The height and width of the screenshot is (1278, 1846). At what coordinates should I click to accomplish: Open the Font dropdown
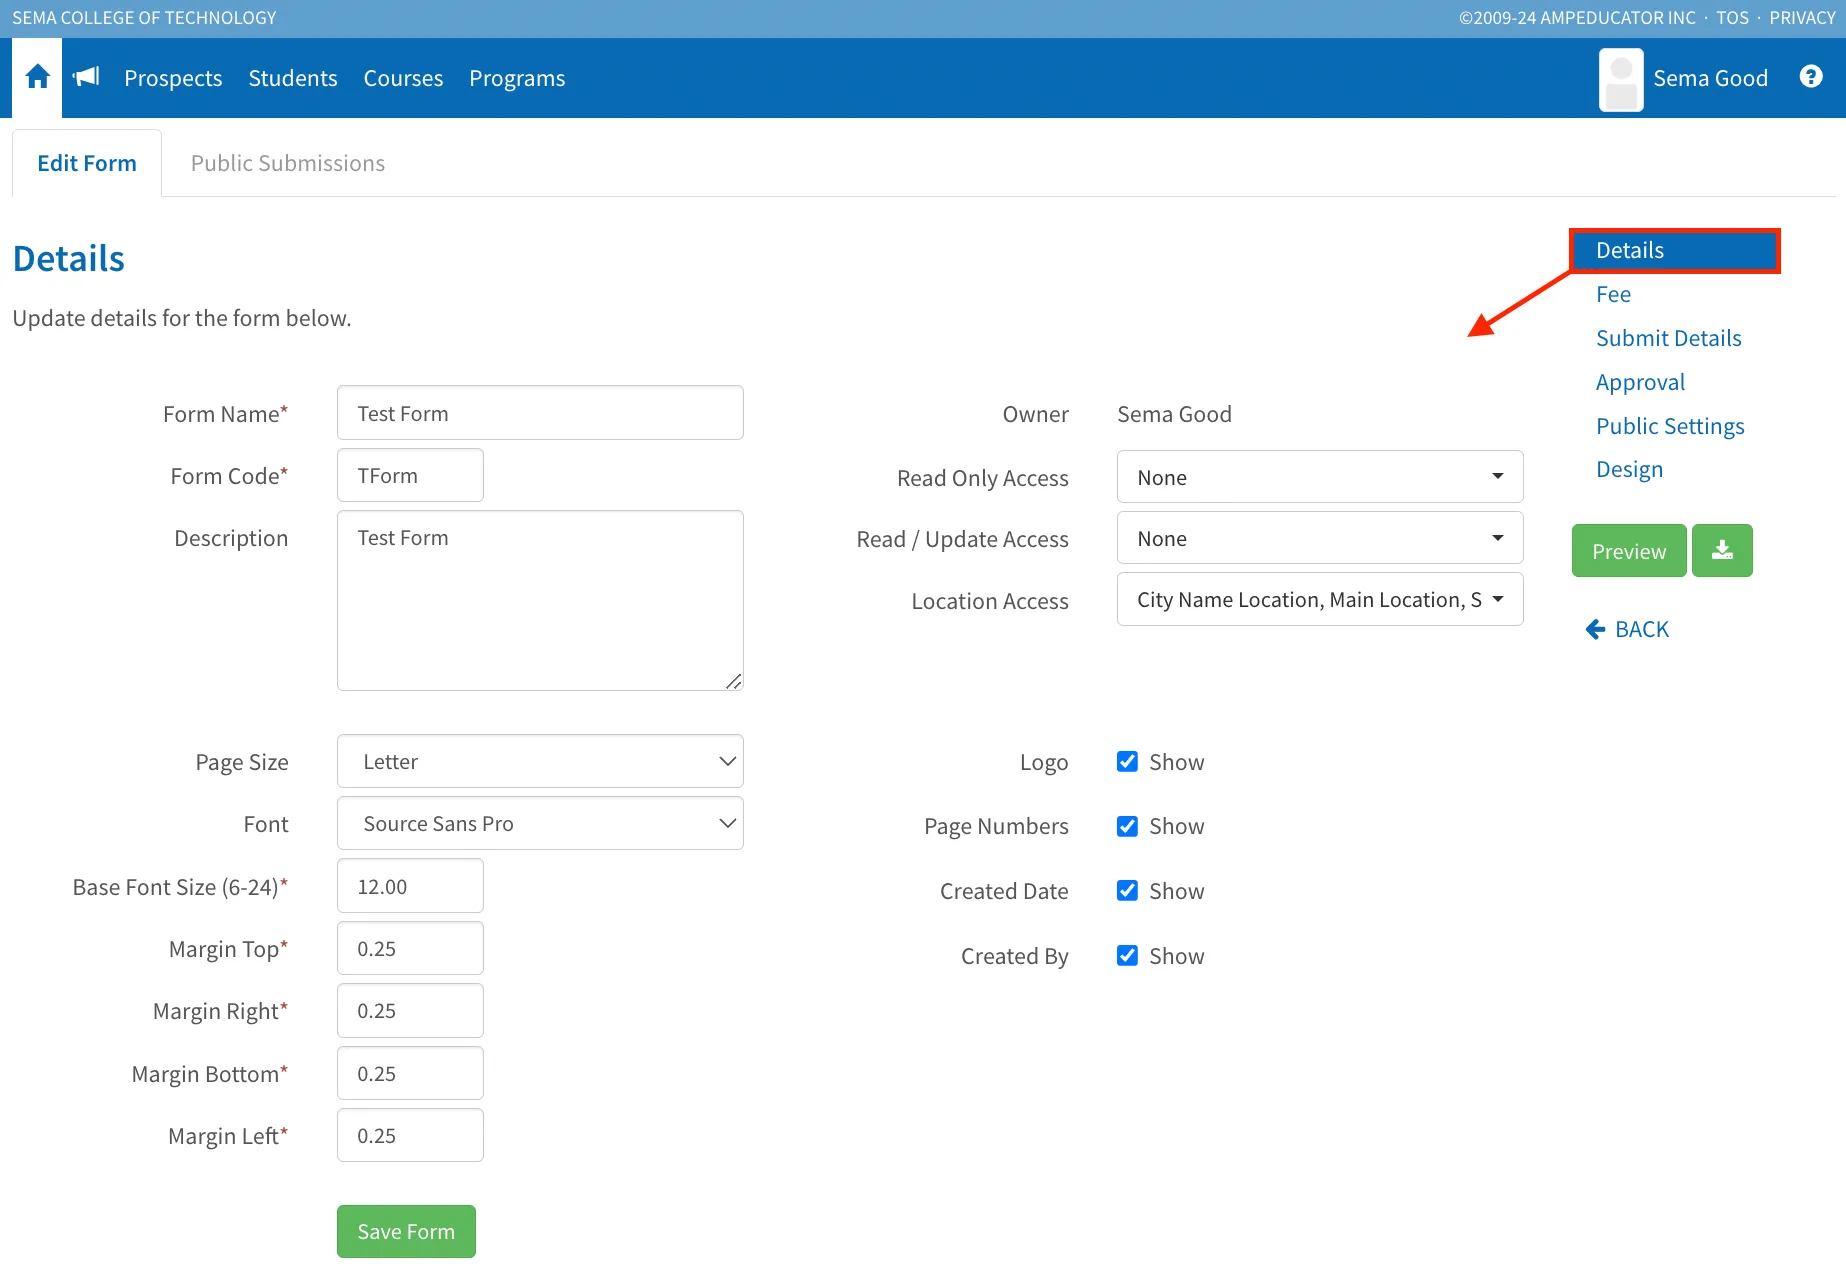540,823
